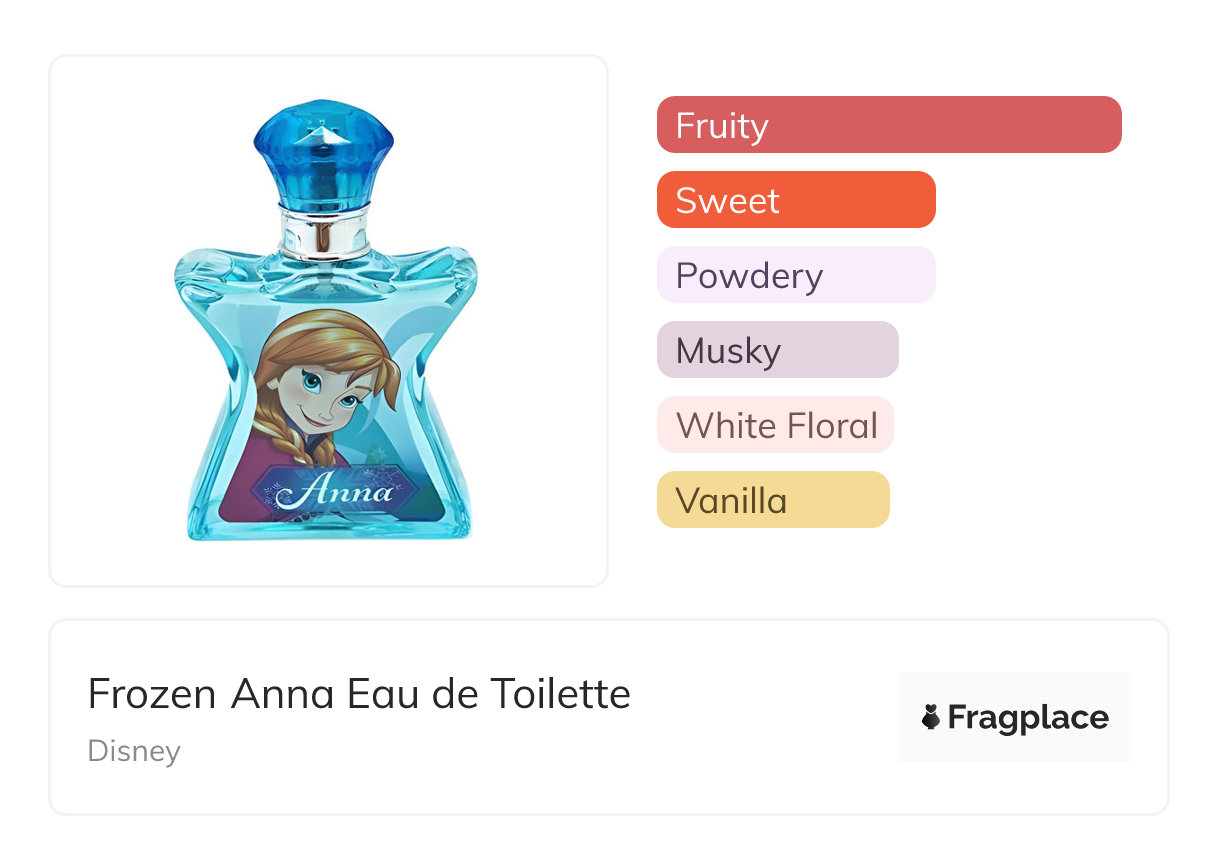The height and width of the screenshot is (864, 1218).
Task: Click the word Frozen in the title
Action: pos(152,694)
